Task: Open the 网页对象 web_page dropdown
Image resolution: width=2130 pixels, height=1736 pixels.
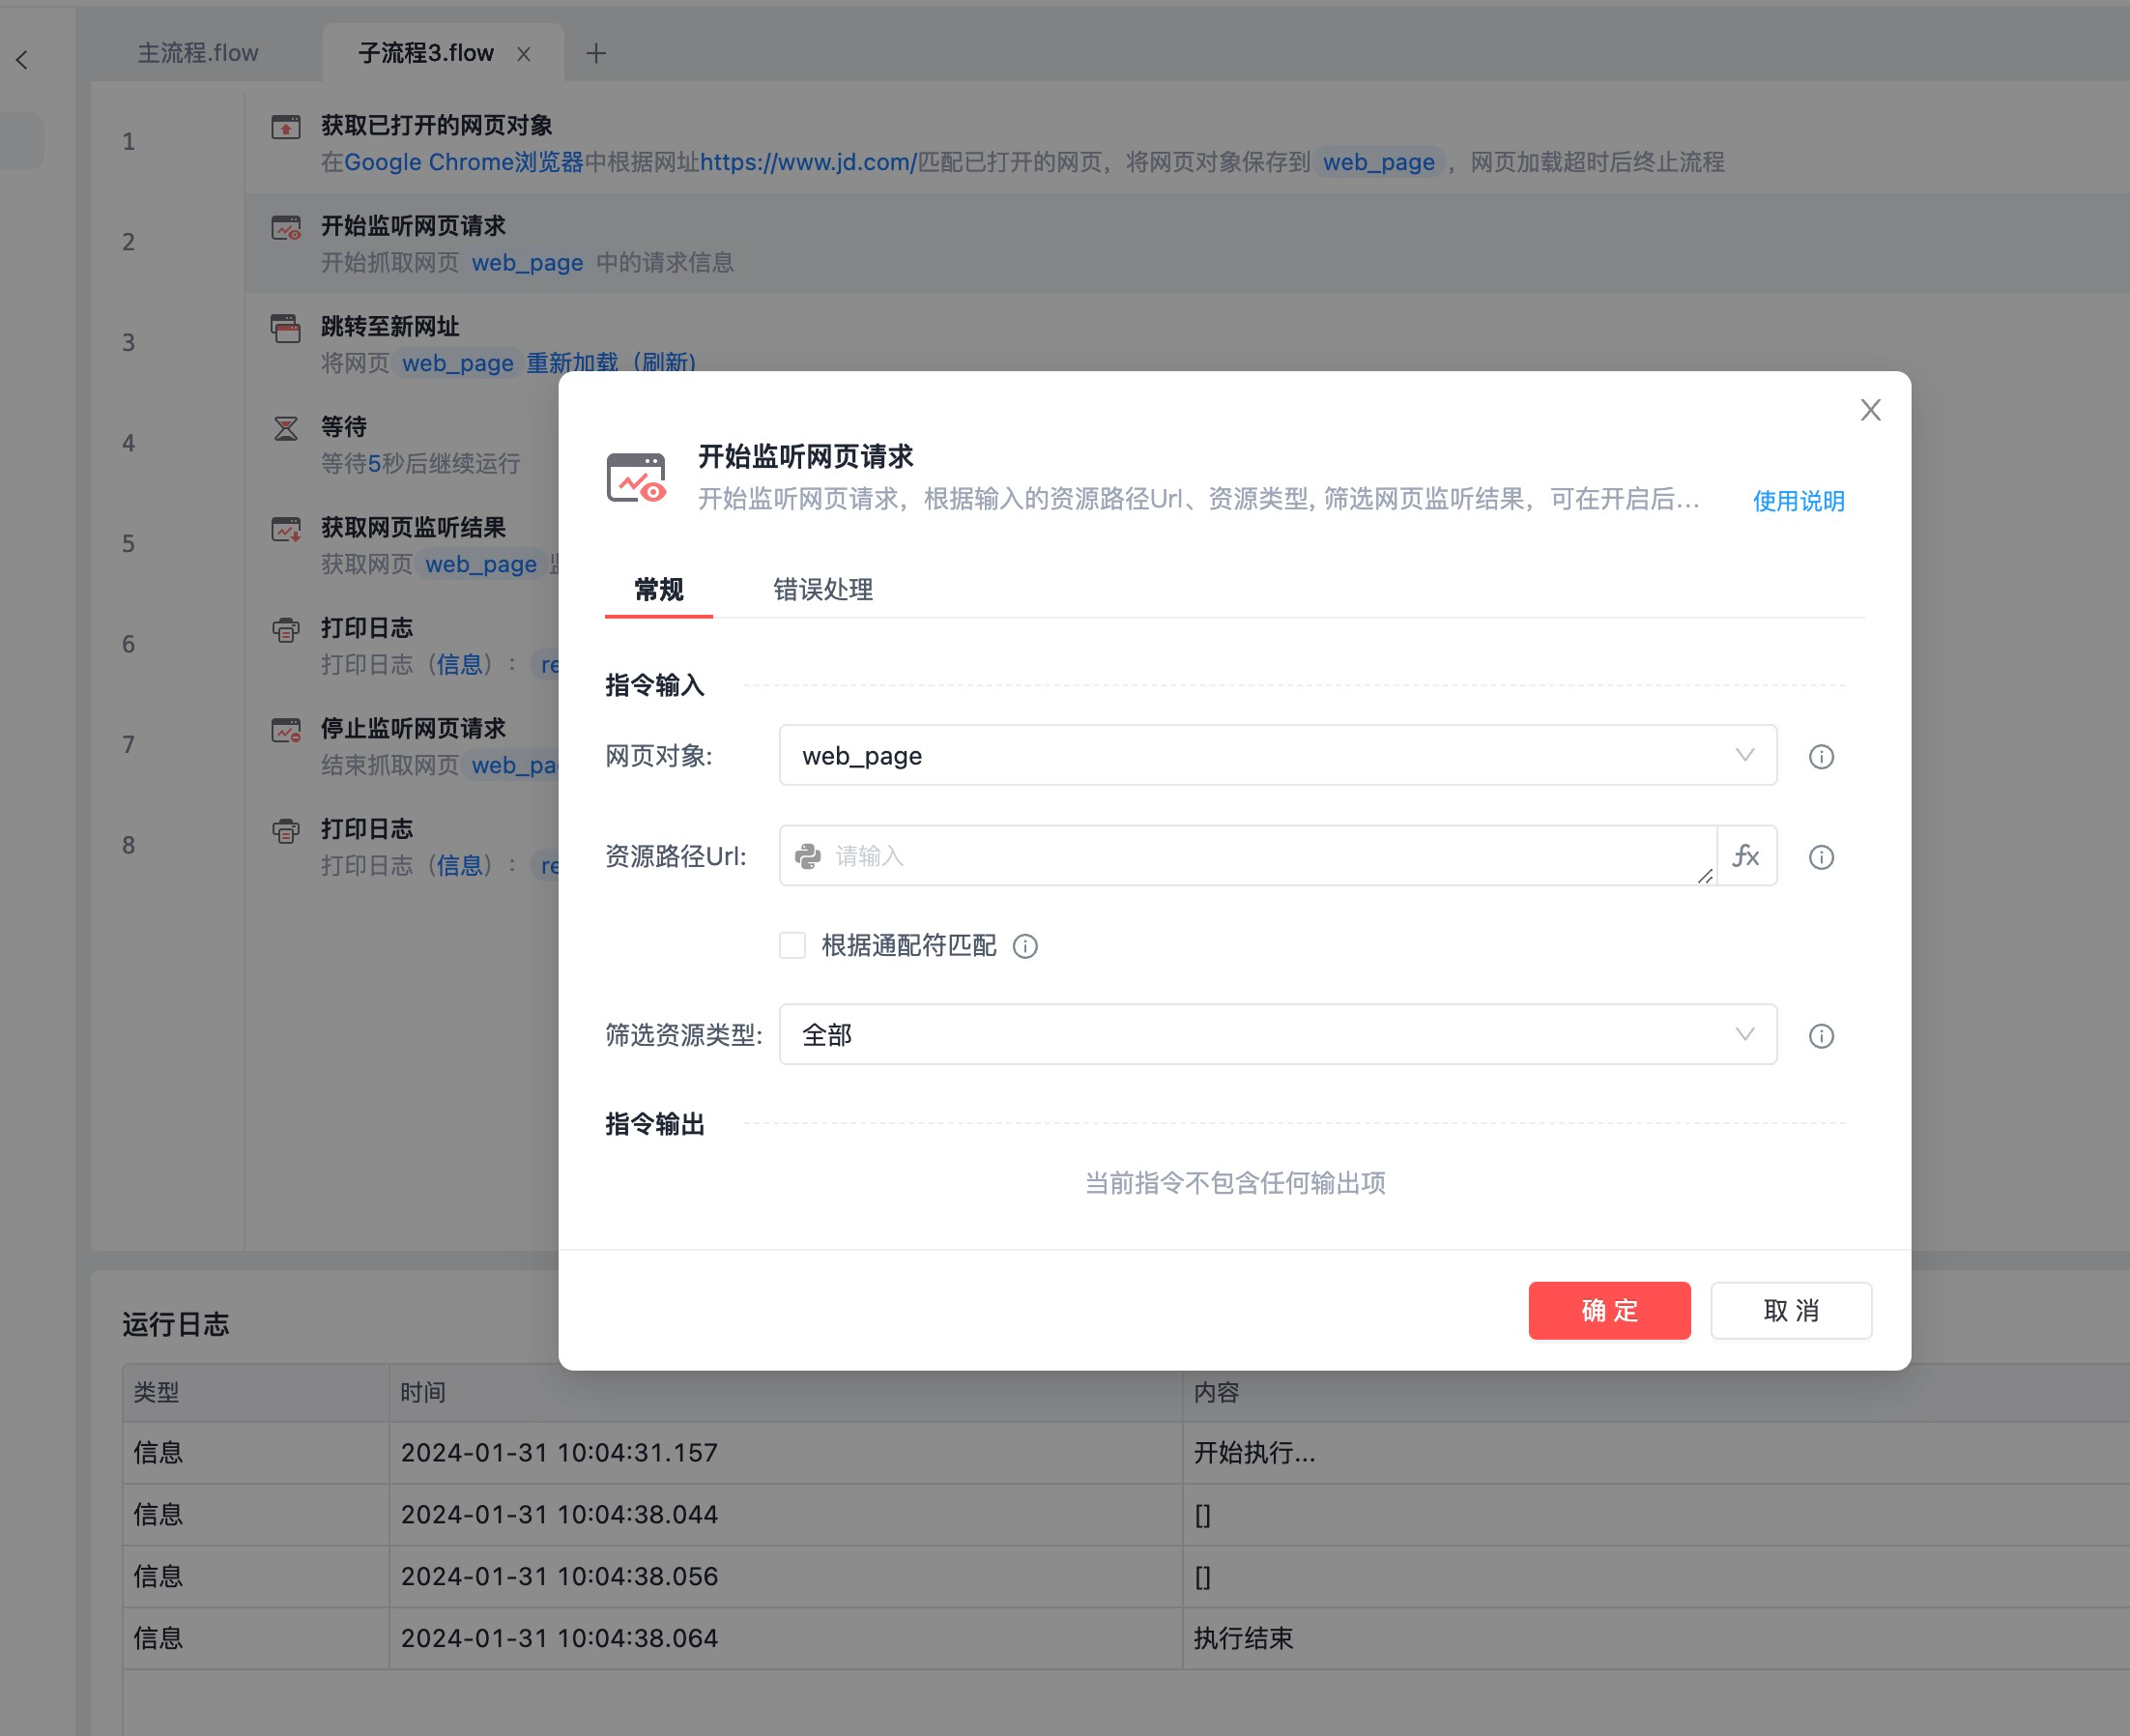Action: (1277, 756)
